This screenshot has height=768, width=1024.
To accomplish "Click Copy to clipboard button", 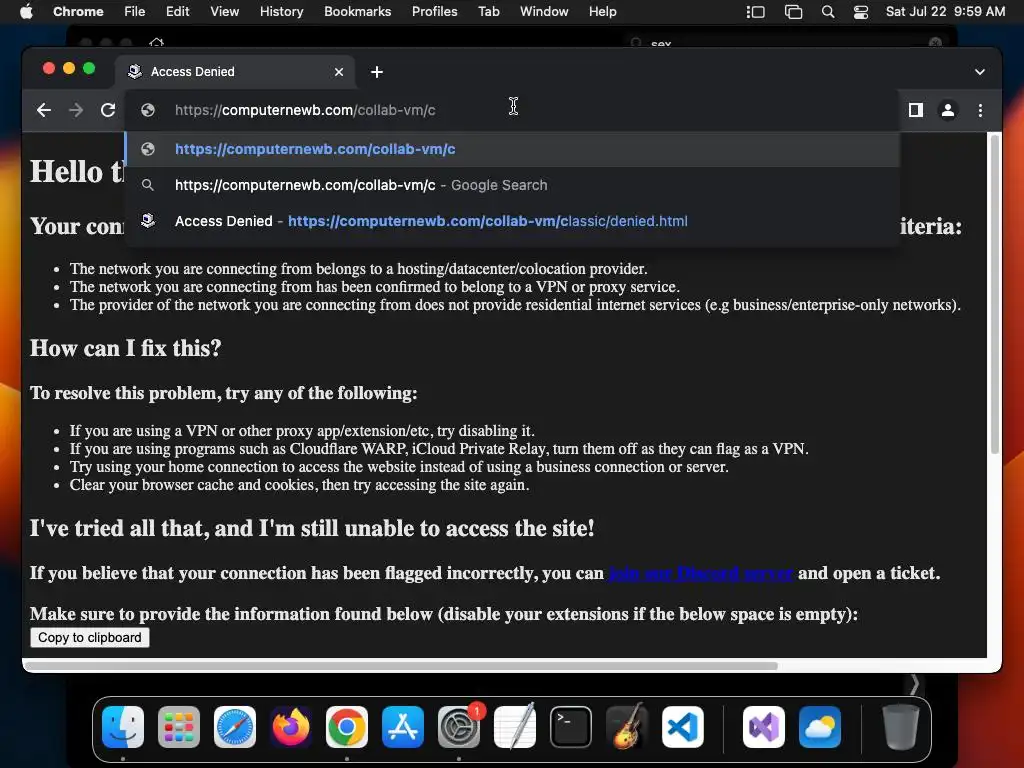I will pos(89,637).
